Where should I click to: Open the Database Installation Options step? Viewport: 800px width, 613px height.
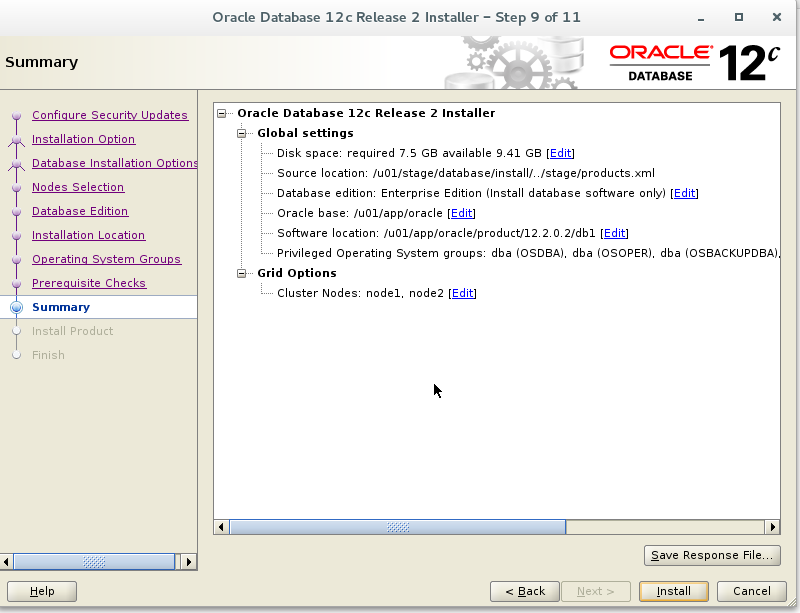pyautogui.click(x=114, y=163)
